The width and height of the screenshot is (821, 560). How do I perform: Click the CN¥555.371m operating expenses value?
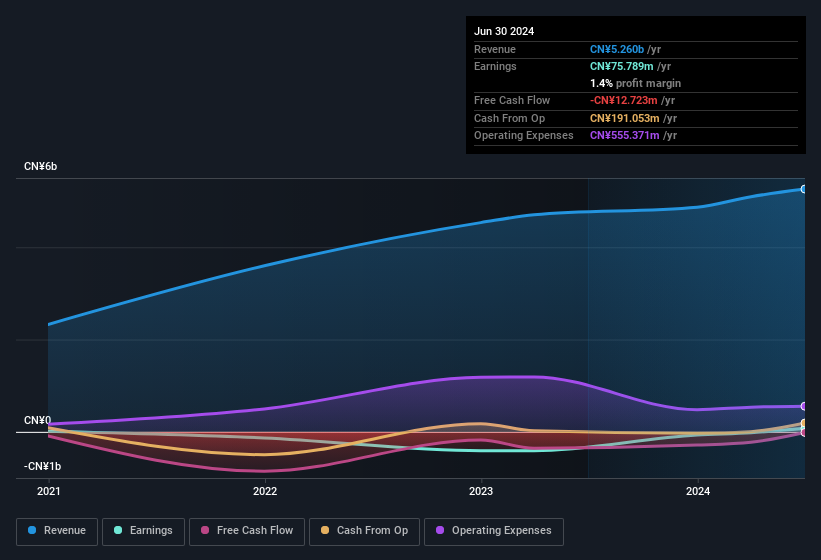click(x=625, y=135)
